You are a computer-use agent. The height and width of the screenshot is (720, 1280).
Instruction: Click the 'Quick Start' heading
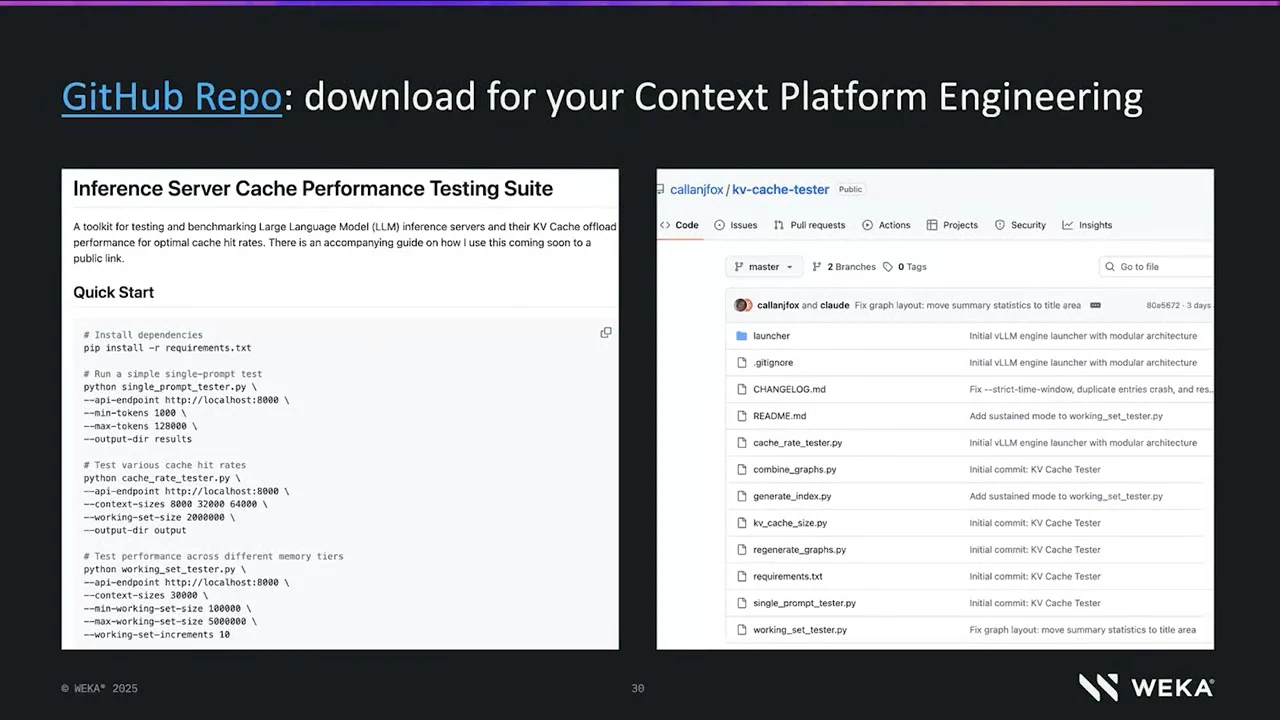pos(114,292)
